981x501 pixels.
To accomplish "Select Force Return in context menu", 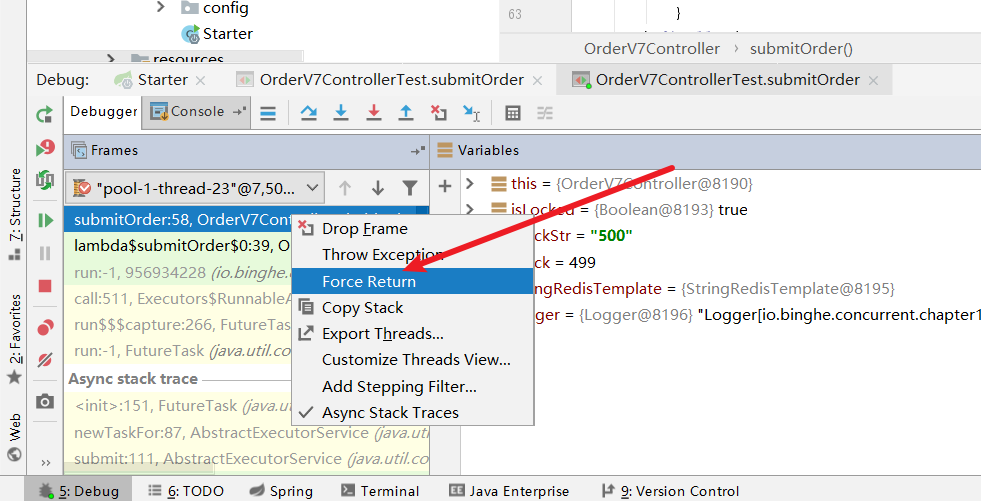I will (368, 282).
